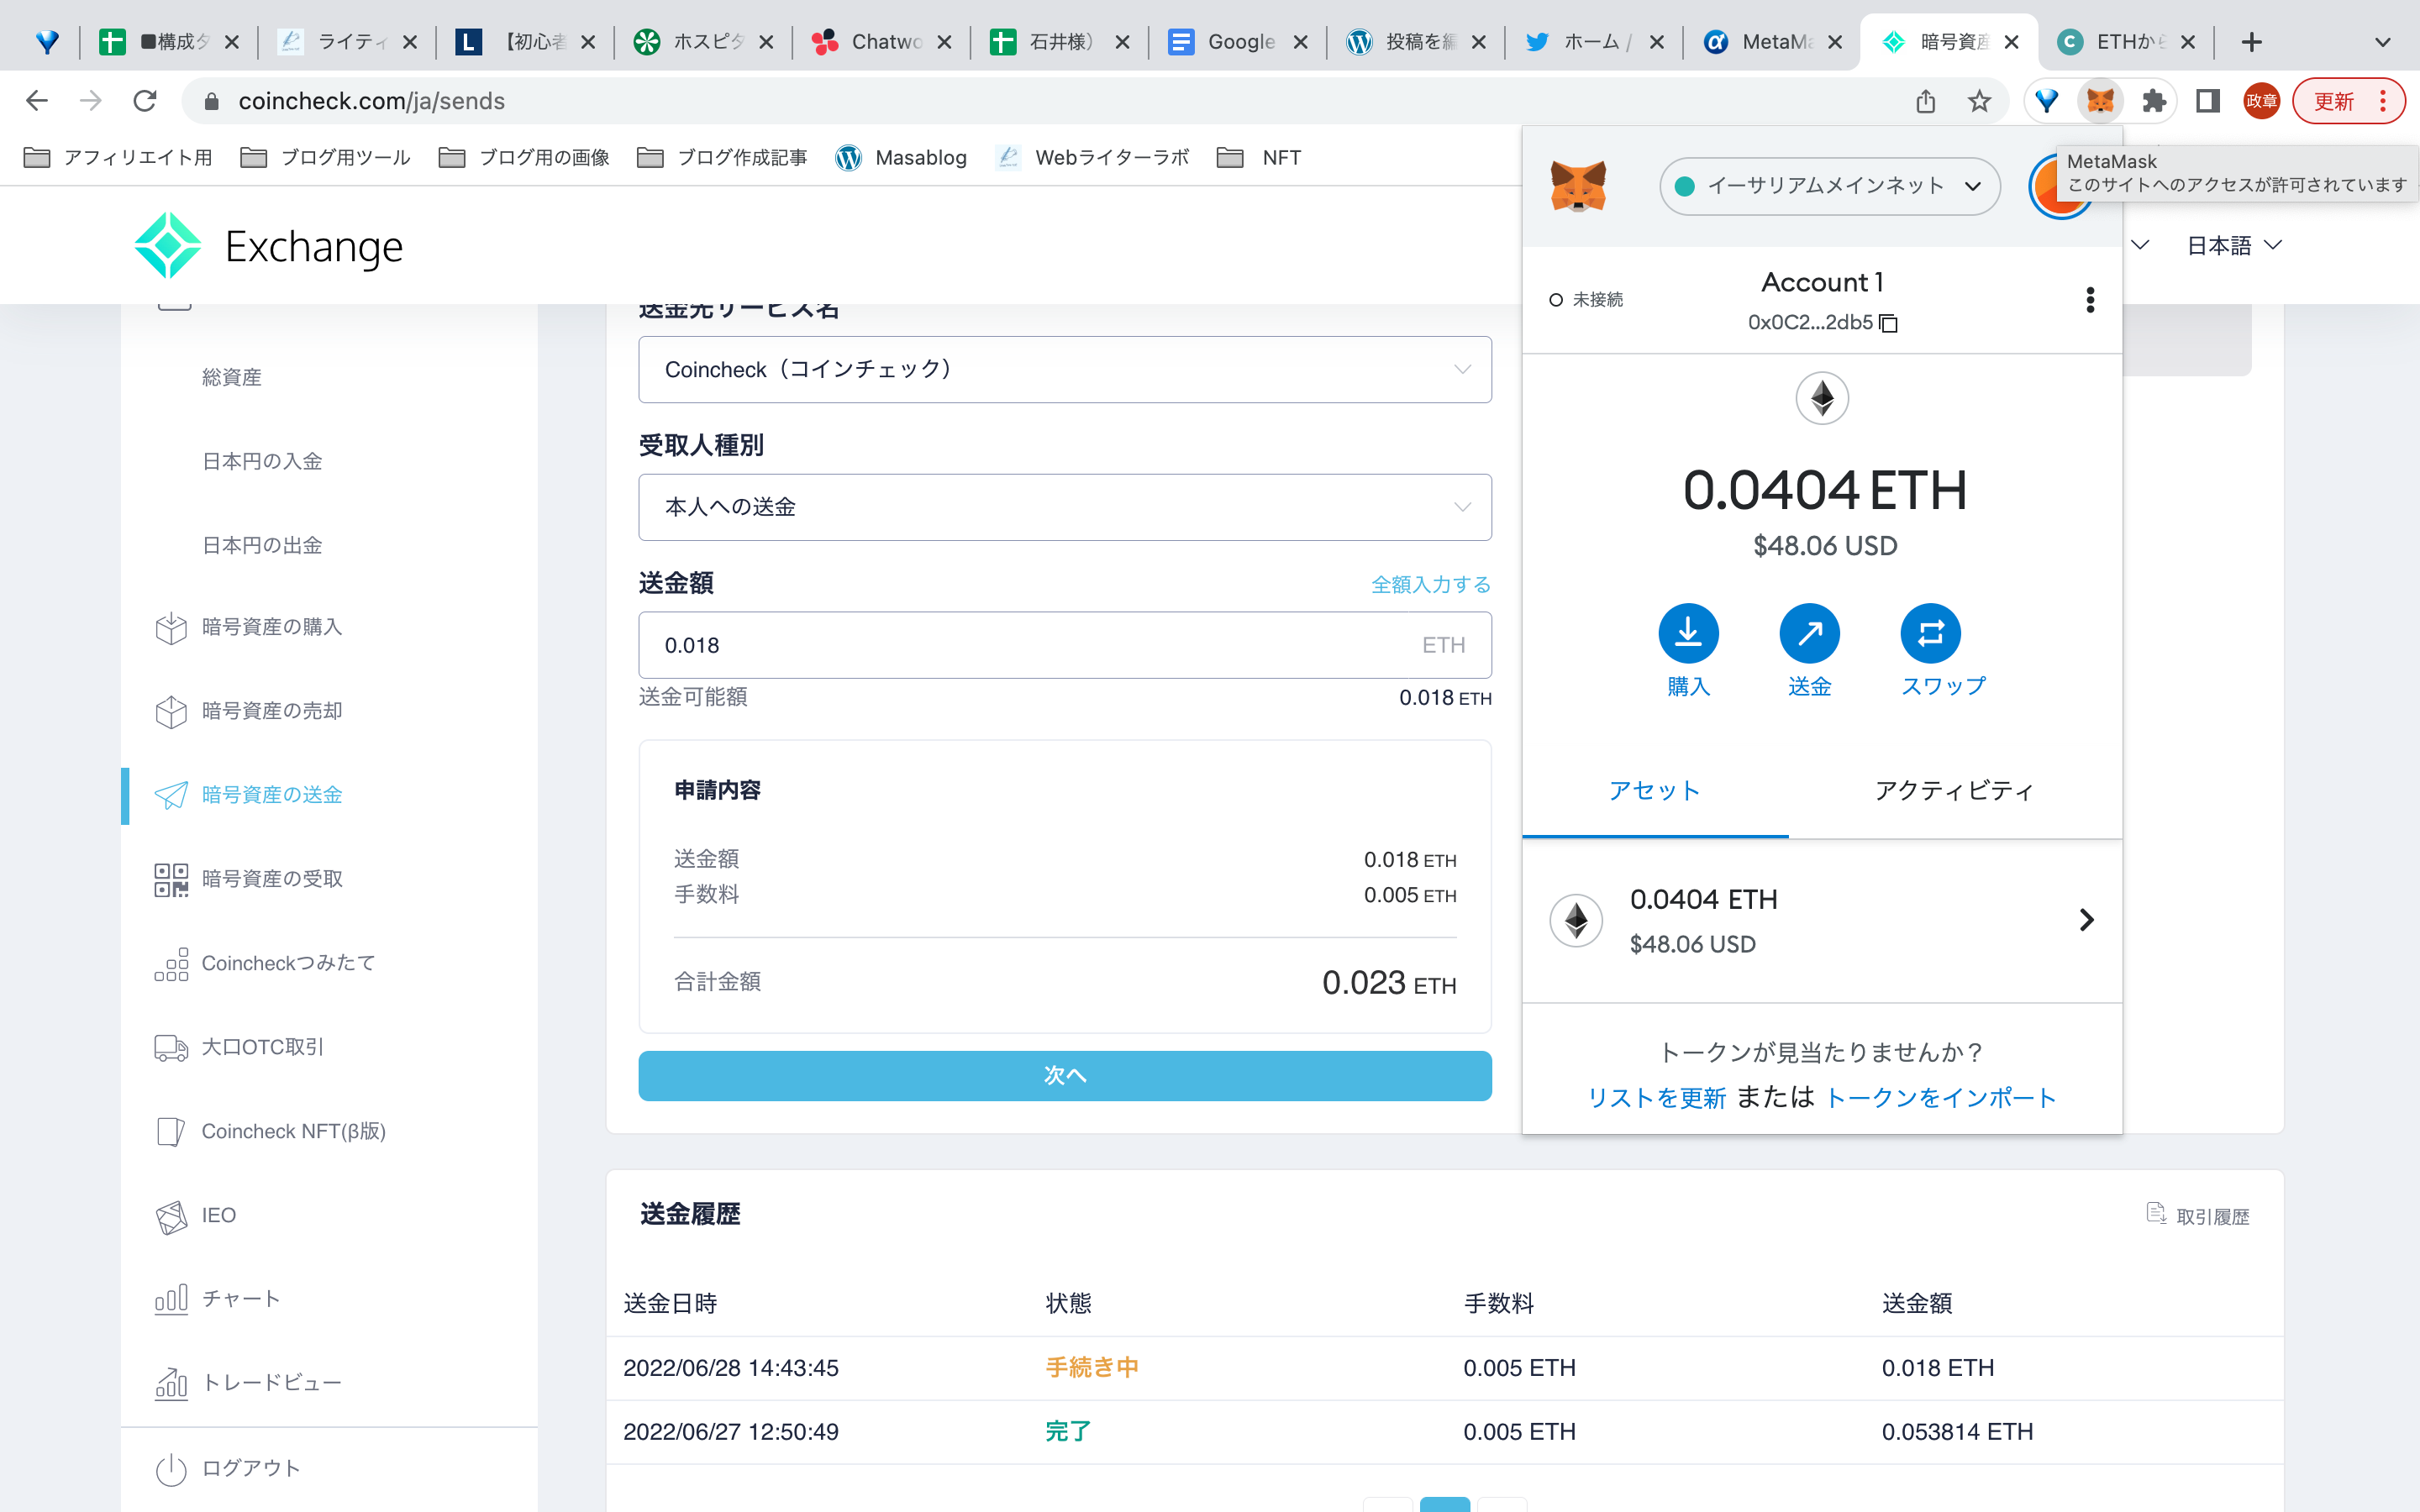
Task: Click the 手続き中 status in history
Action: tap(1092, 1368)
